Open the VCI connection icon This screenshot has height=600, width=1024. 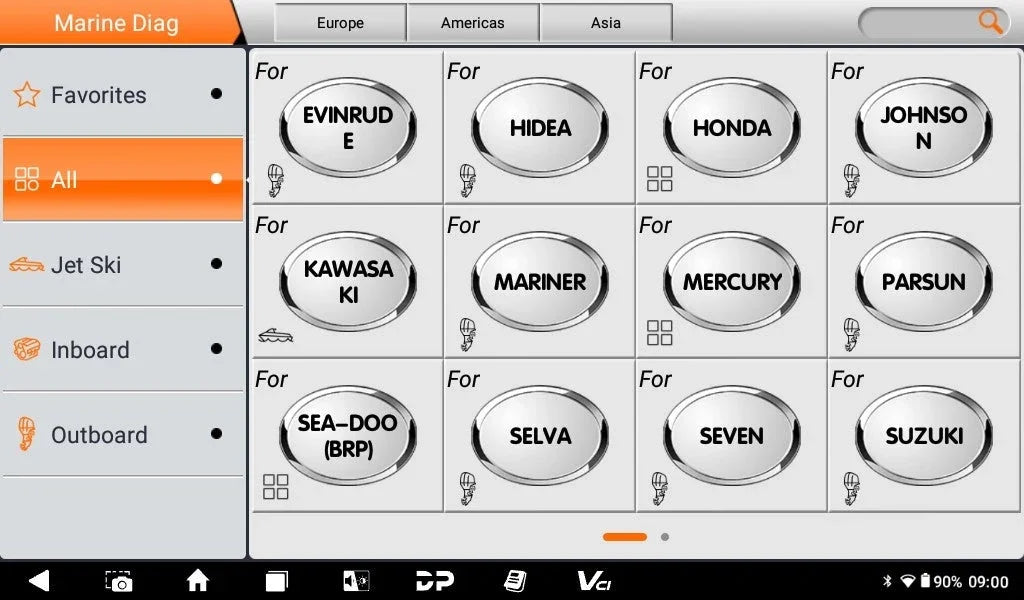[x=594, y=581]
